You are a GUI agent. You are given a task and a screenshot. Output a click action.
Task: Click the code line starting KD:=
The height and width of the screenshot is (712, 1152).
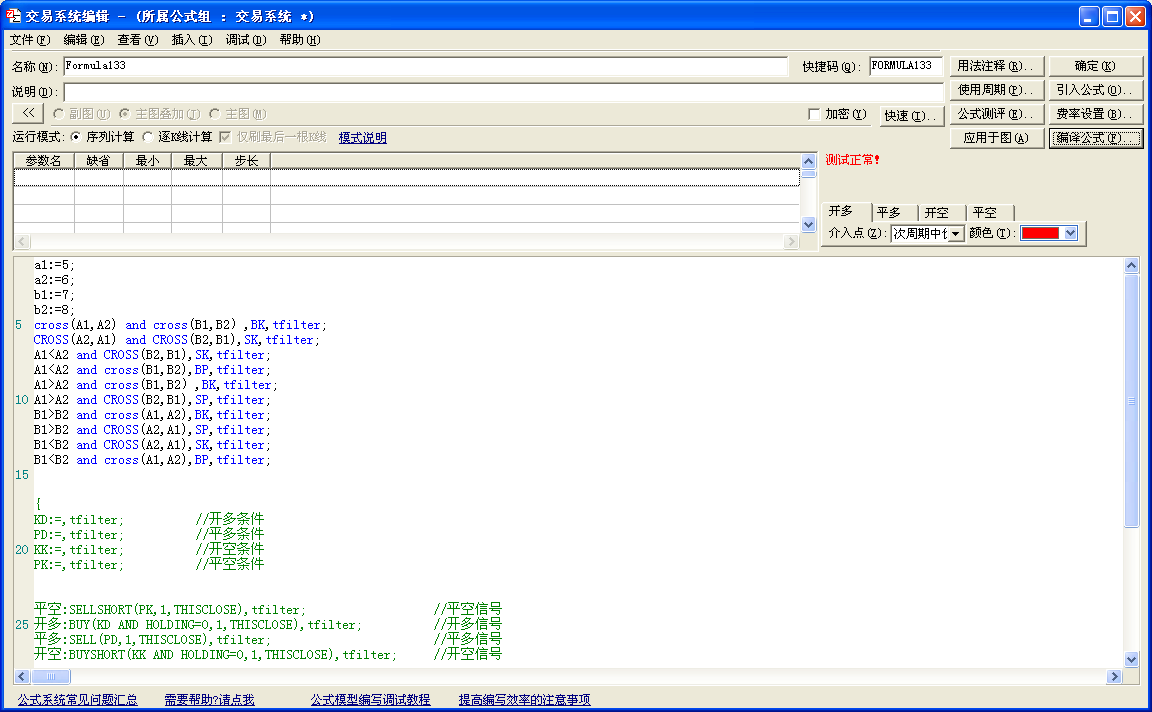click(149, 519)
